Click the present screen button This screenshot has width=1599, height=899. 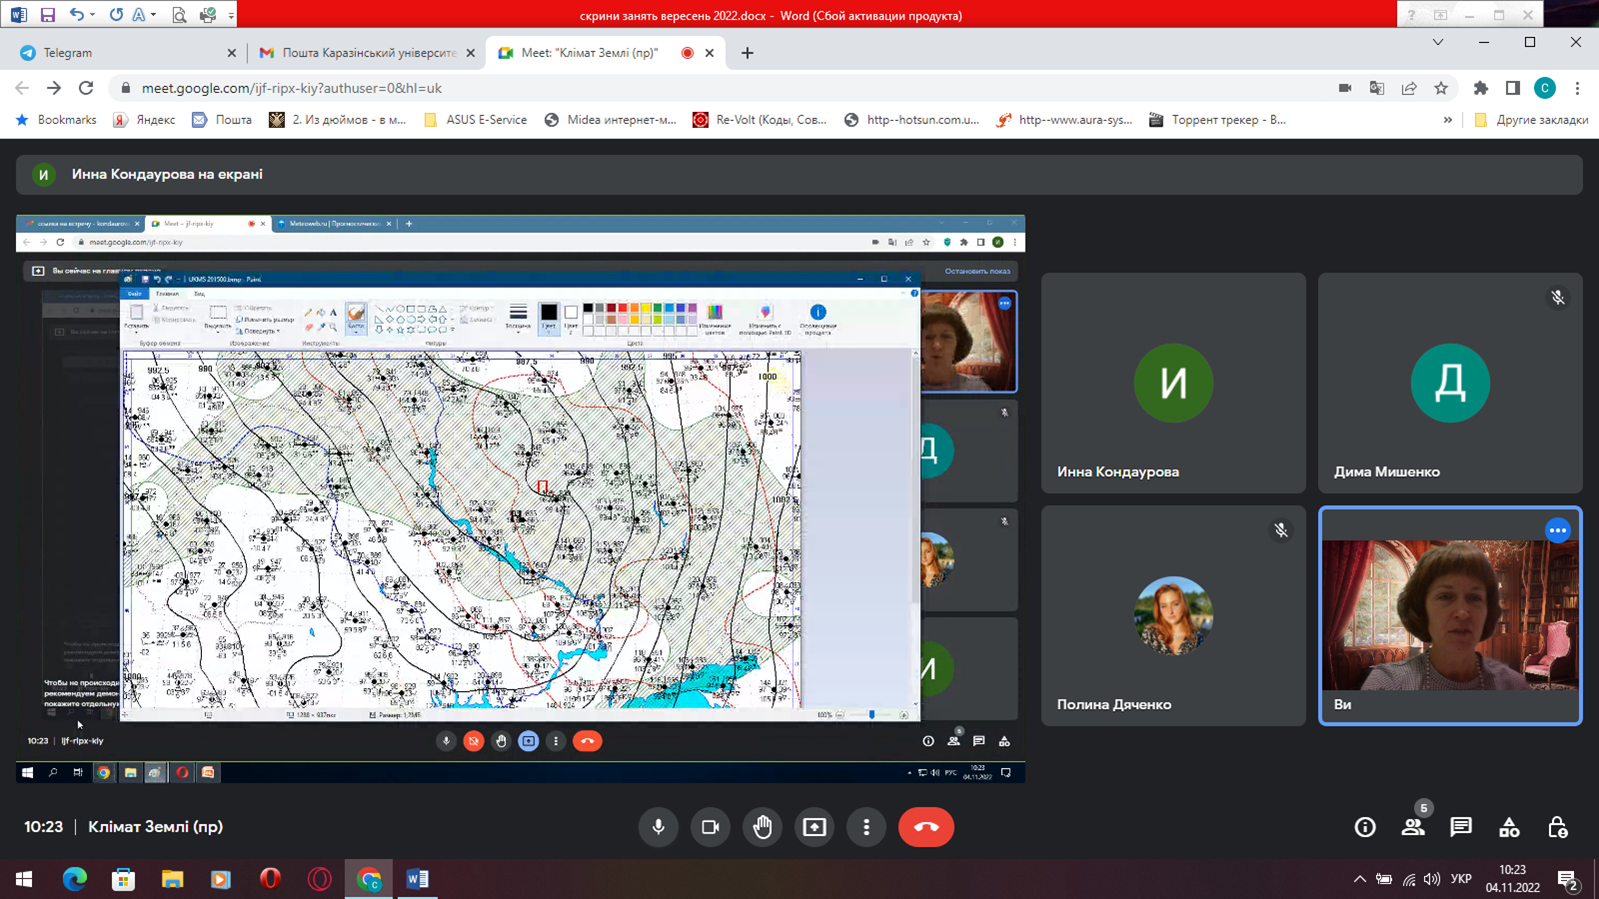tap(815, 827)
